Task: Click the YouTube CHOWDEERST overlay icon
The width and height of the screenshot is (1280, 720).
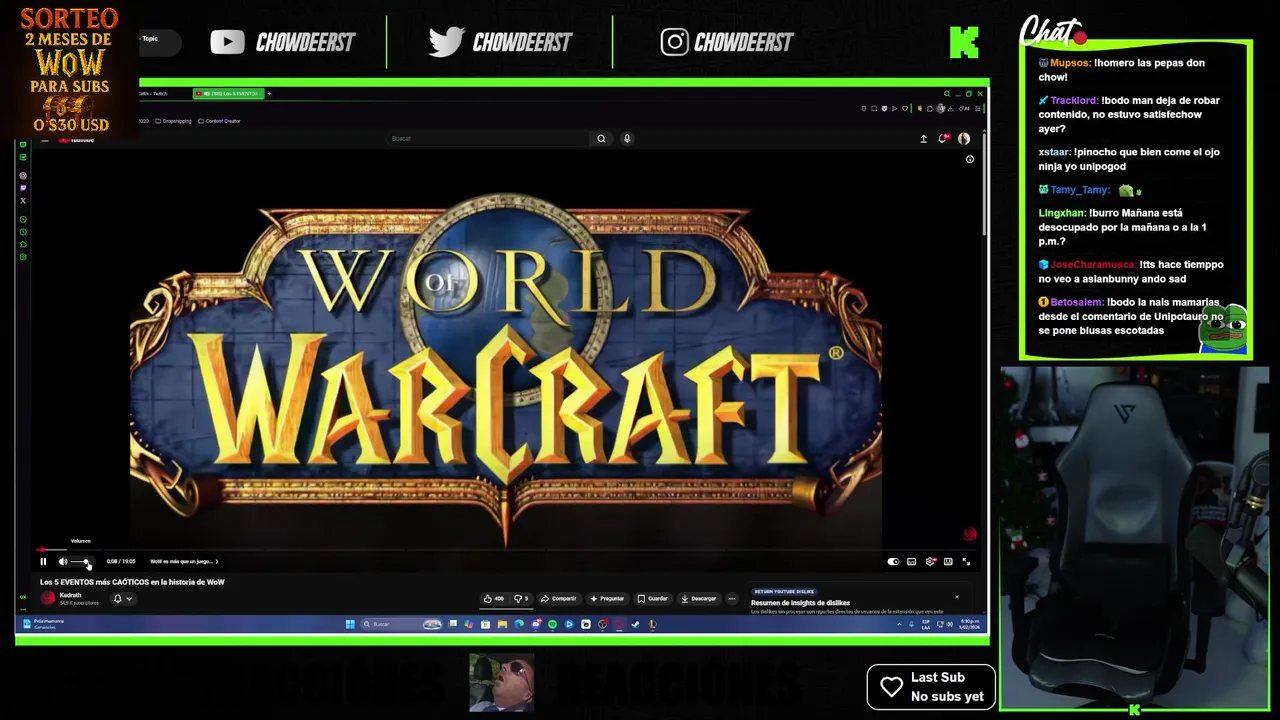Action: 227,42
